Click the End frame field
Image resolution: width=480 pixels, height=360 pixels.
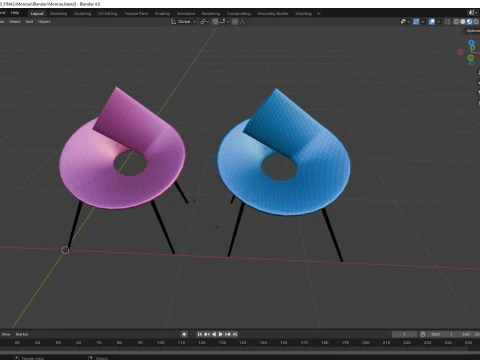[x=470, y=334]
